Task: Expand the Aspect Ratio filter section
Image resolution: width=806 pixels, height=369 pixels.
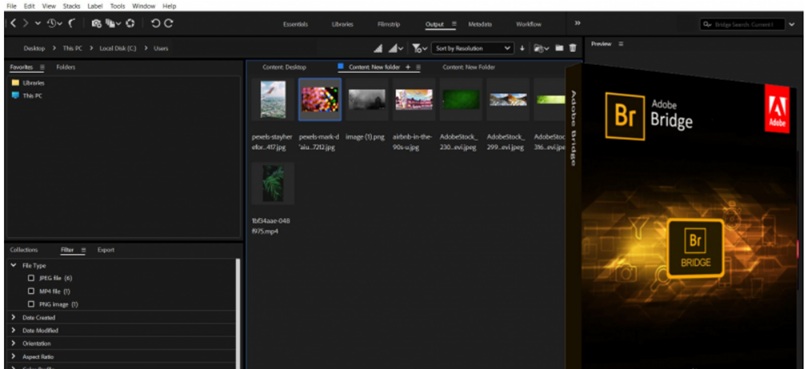Action: (13, 357)
